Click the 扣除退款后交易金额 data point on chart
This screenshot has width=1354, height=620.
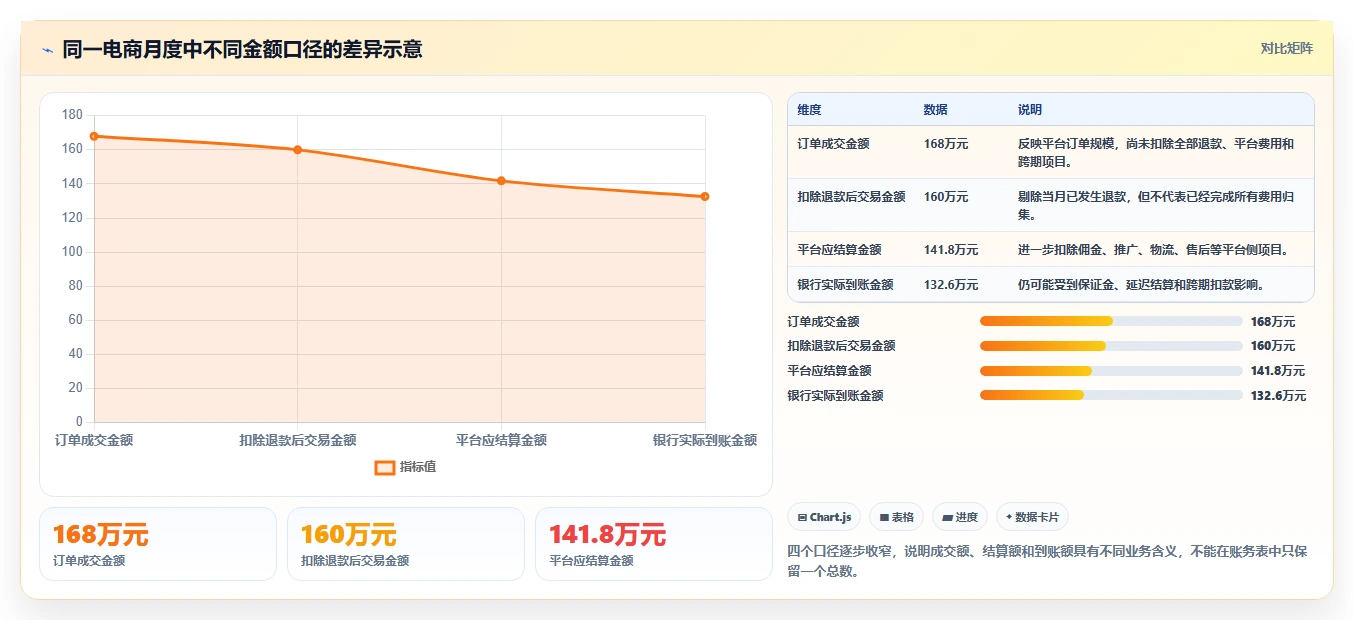297,150
